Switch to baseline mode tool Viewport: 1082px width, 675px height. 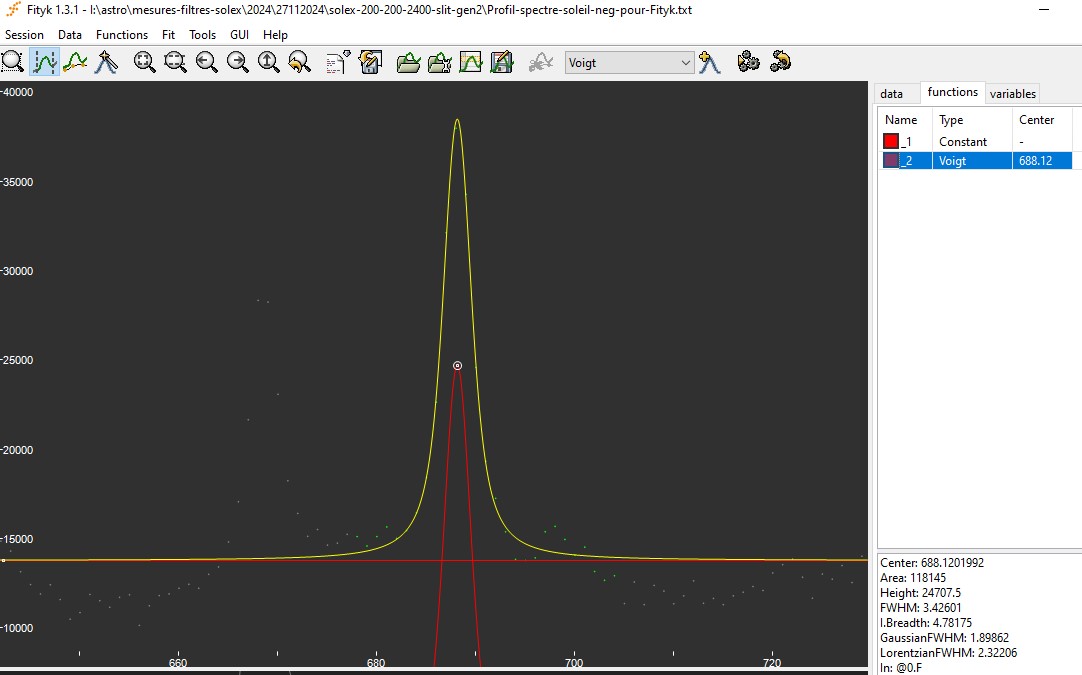pyautogui.click(x=75, y=62)
